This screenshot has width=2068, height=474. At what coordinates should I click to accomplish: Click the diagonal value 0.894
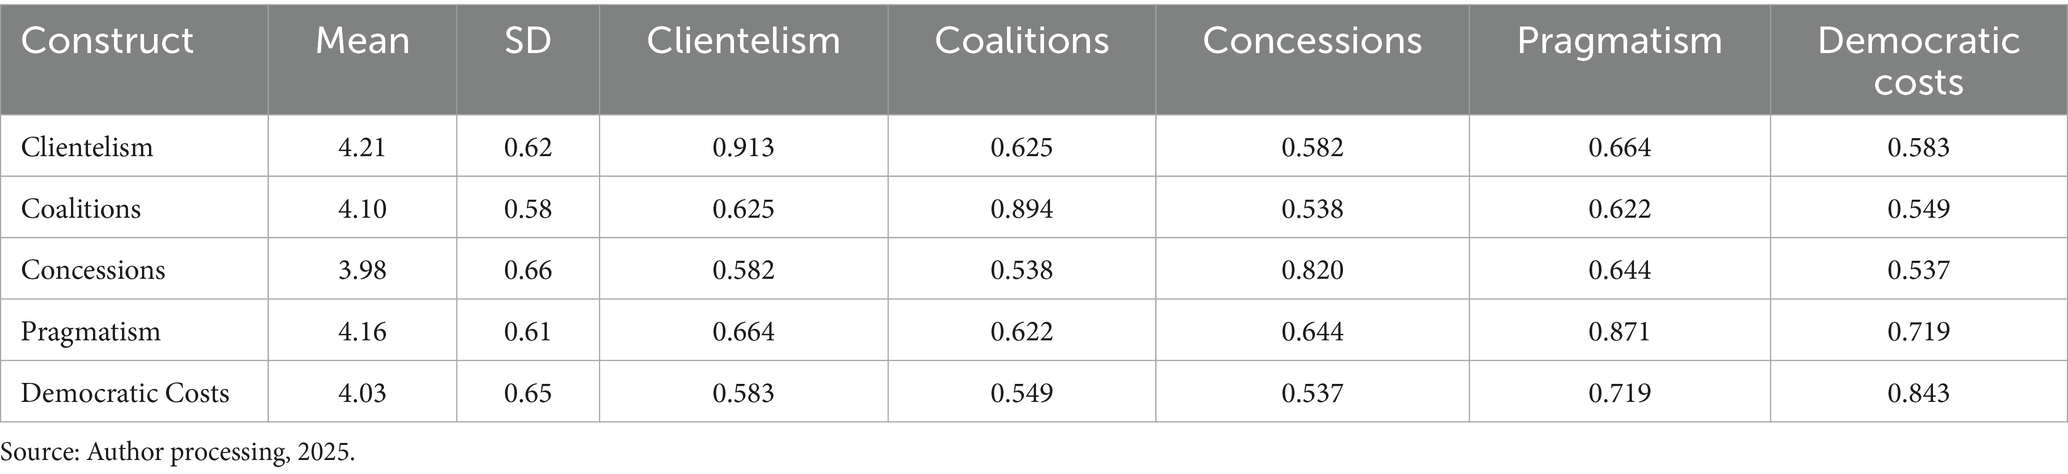pos(1021,208)
